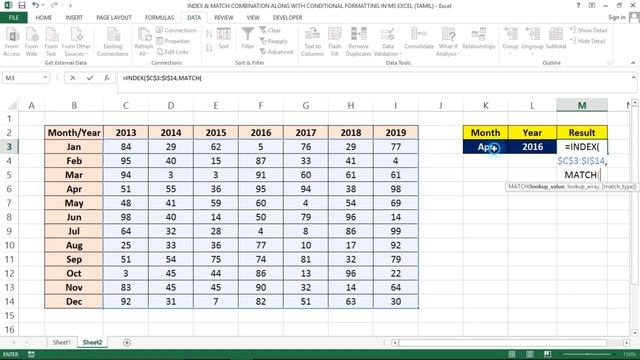
Task: Open the Name Box dropdown
Action: (45, 78)
